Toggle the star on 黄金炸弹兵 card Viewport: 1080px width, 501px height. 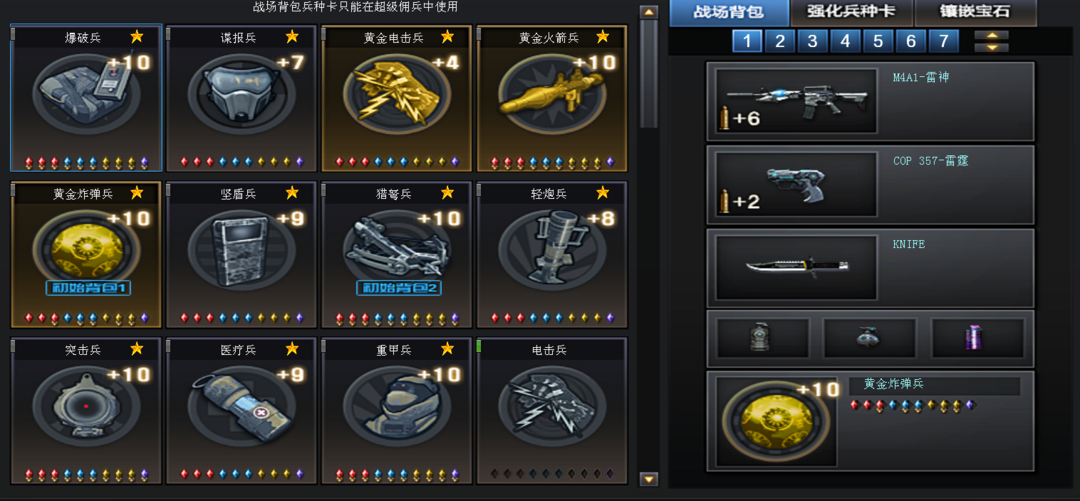(136, 192)
